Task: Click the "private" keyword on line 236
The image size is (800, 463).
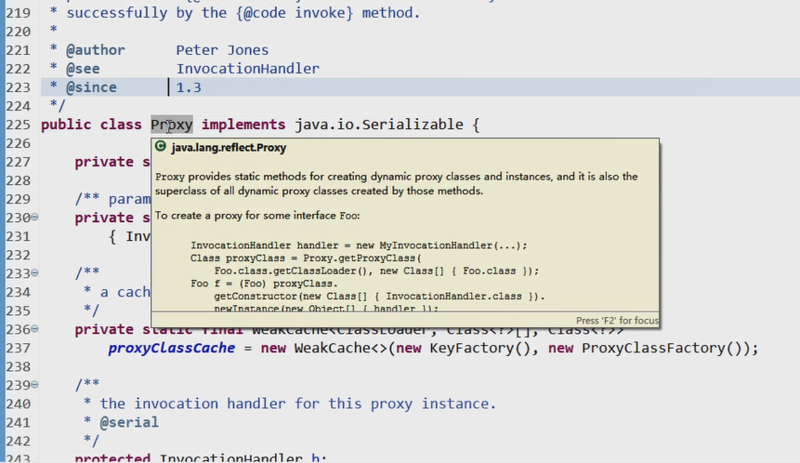Action: (x=104, y=330)
